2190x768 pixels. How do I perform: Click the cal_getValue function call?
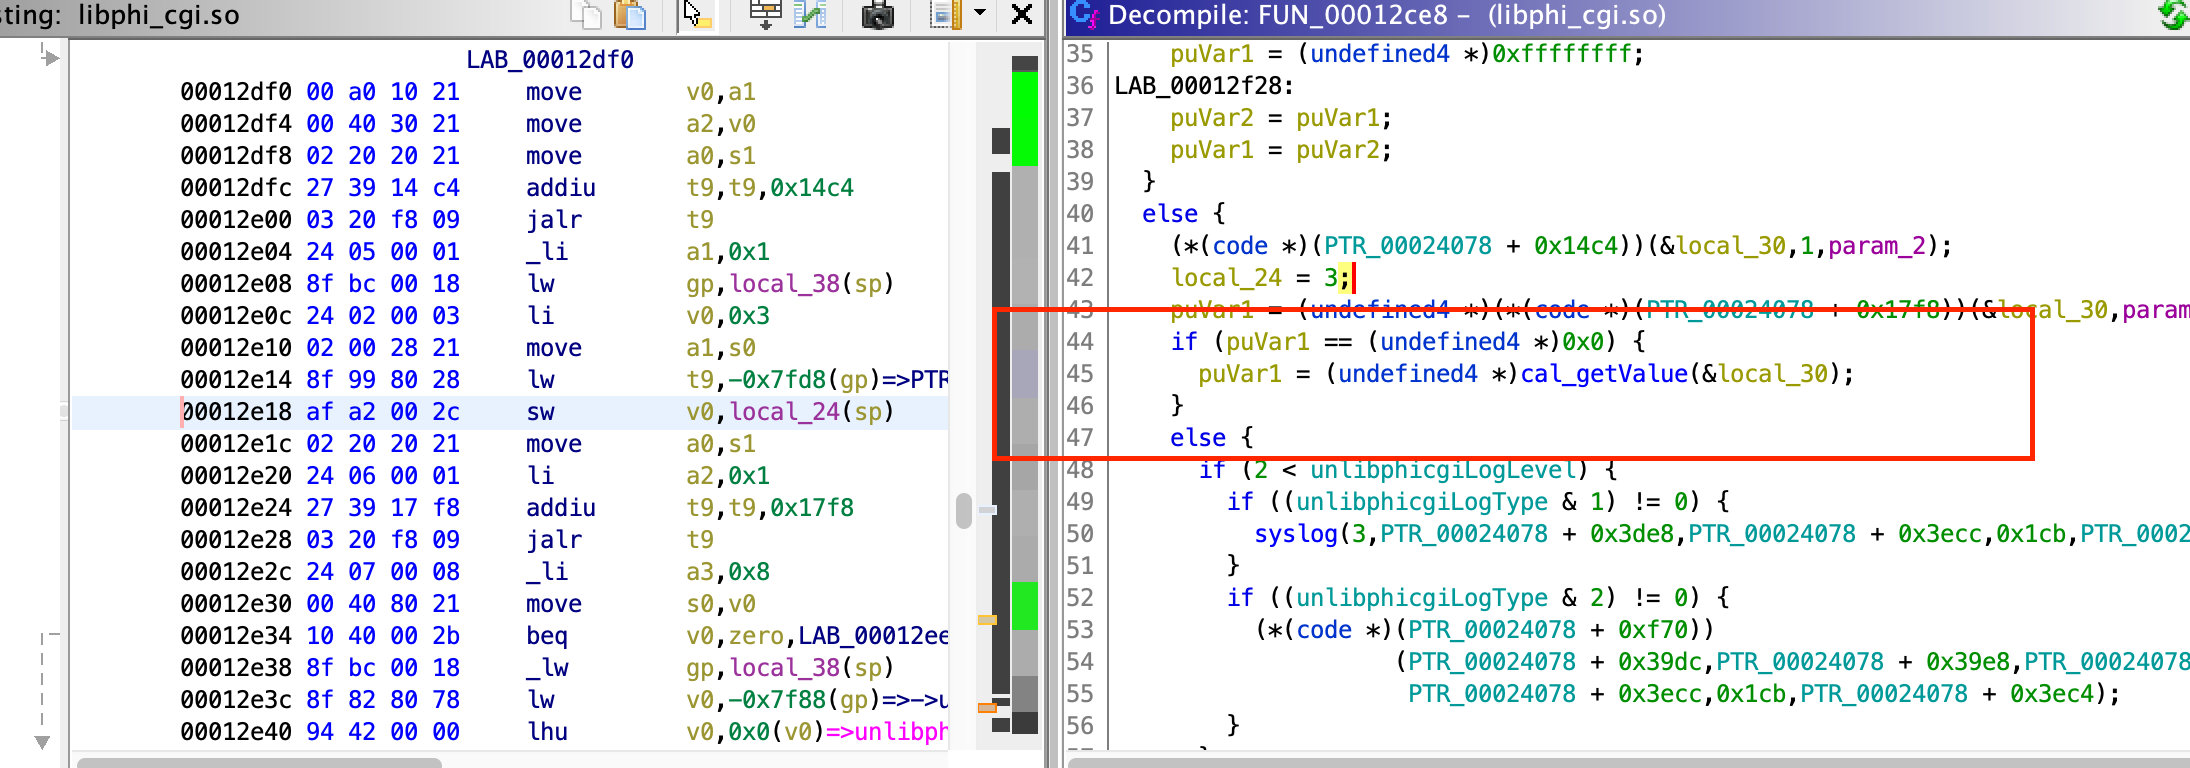tap(1604, 374)
